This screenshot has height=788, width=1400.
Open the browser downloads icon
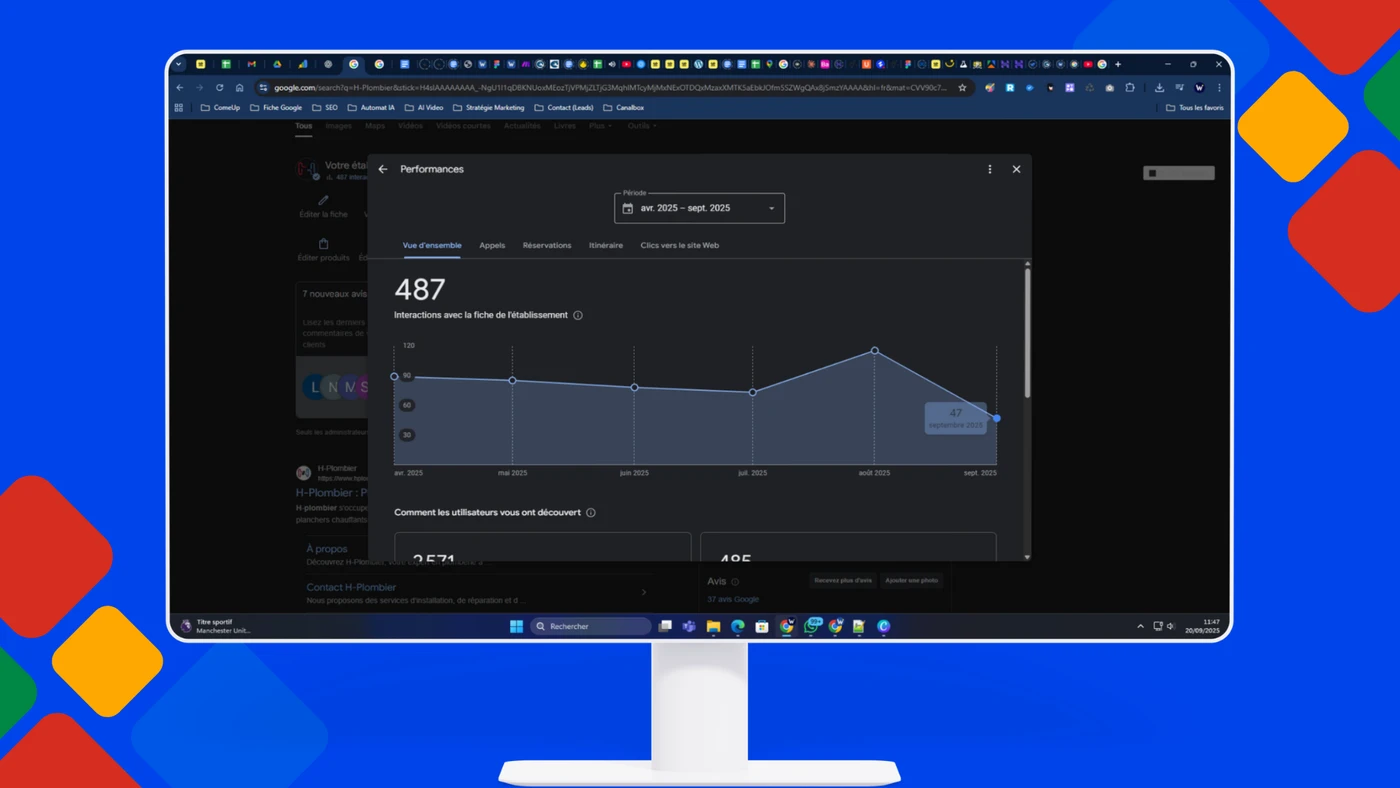[x=1159, y=88]
